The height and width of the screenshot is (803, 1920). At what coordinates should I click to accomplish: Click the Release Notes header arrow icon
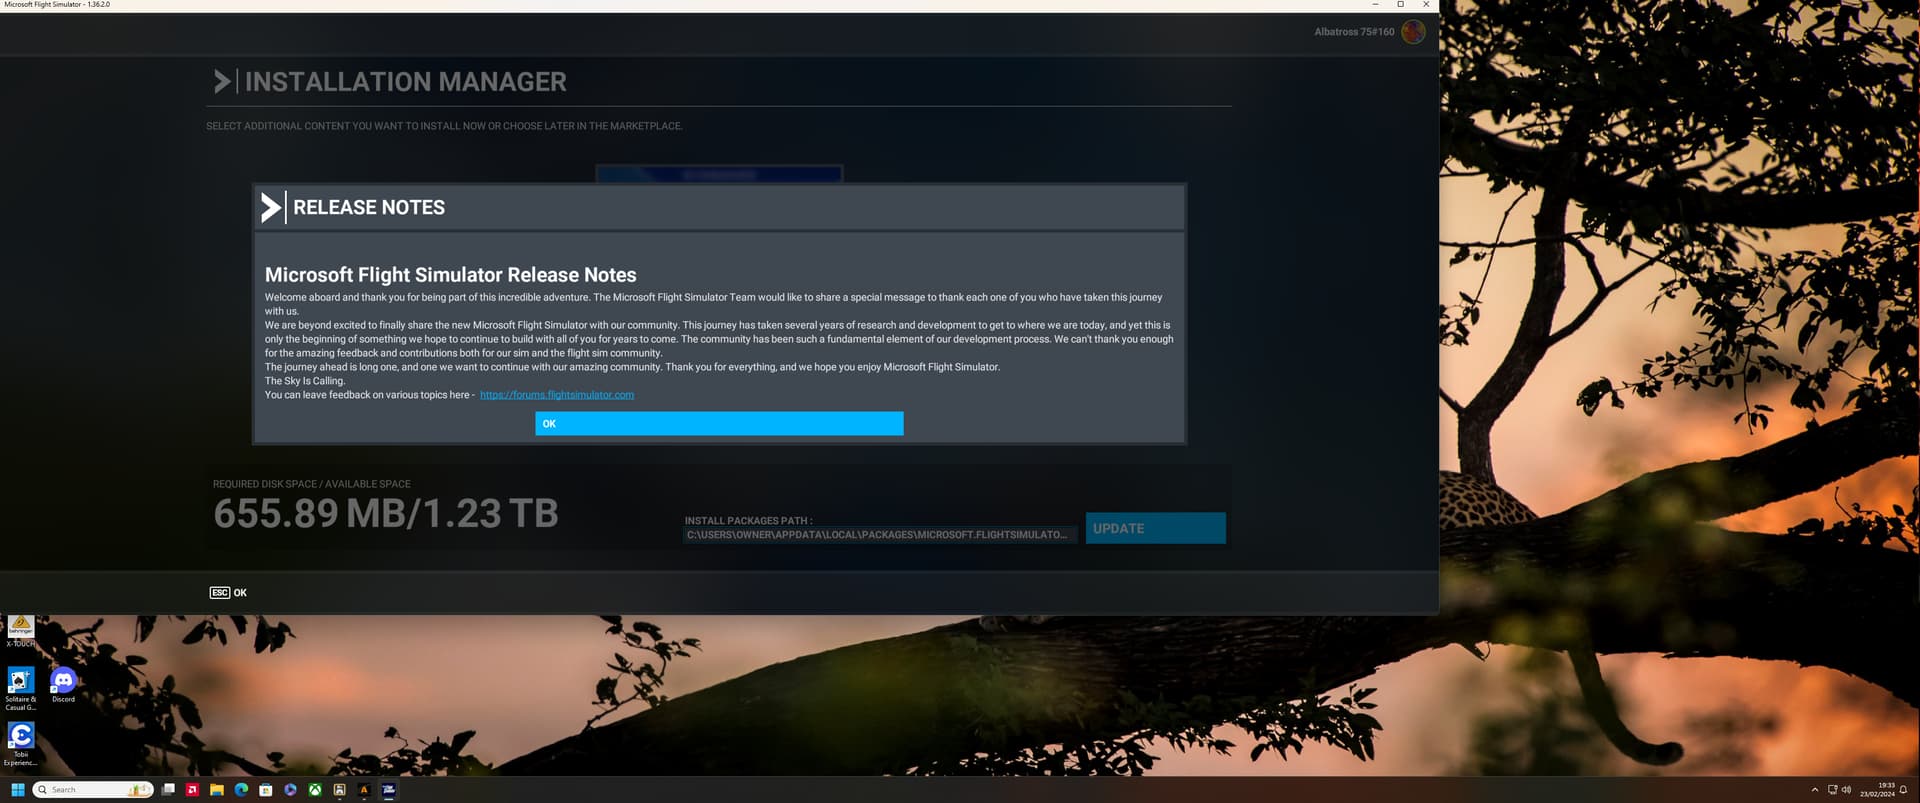point(270,208)
